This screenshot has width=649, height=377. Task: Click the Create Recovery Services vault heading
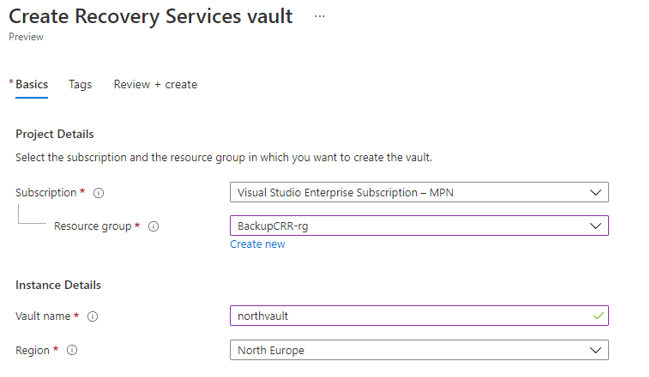tap(151, 17)
